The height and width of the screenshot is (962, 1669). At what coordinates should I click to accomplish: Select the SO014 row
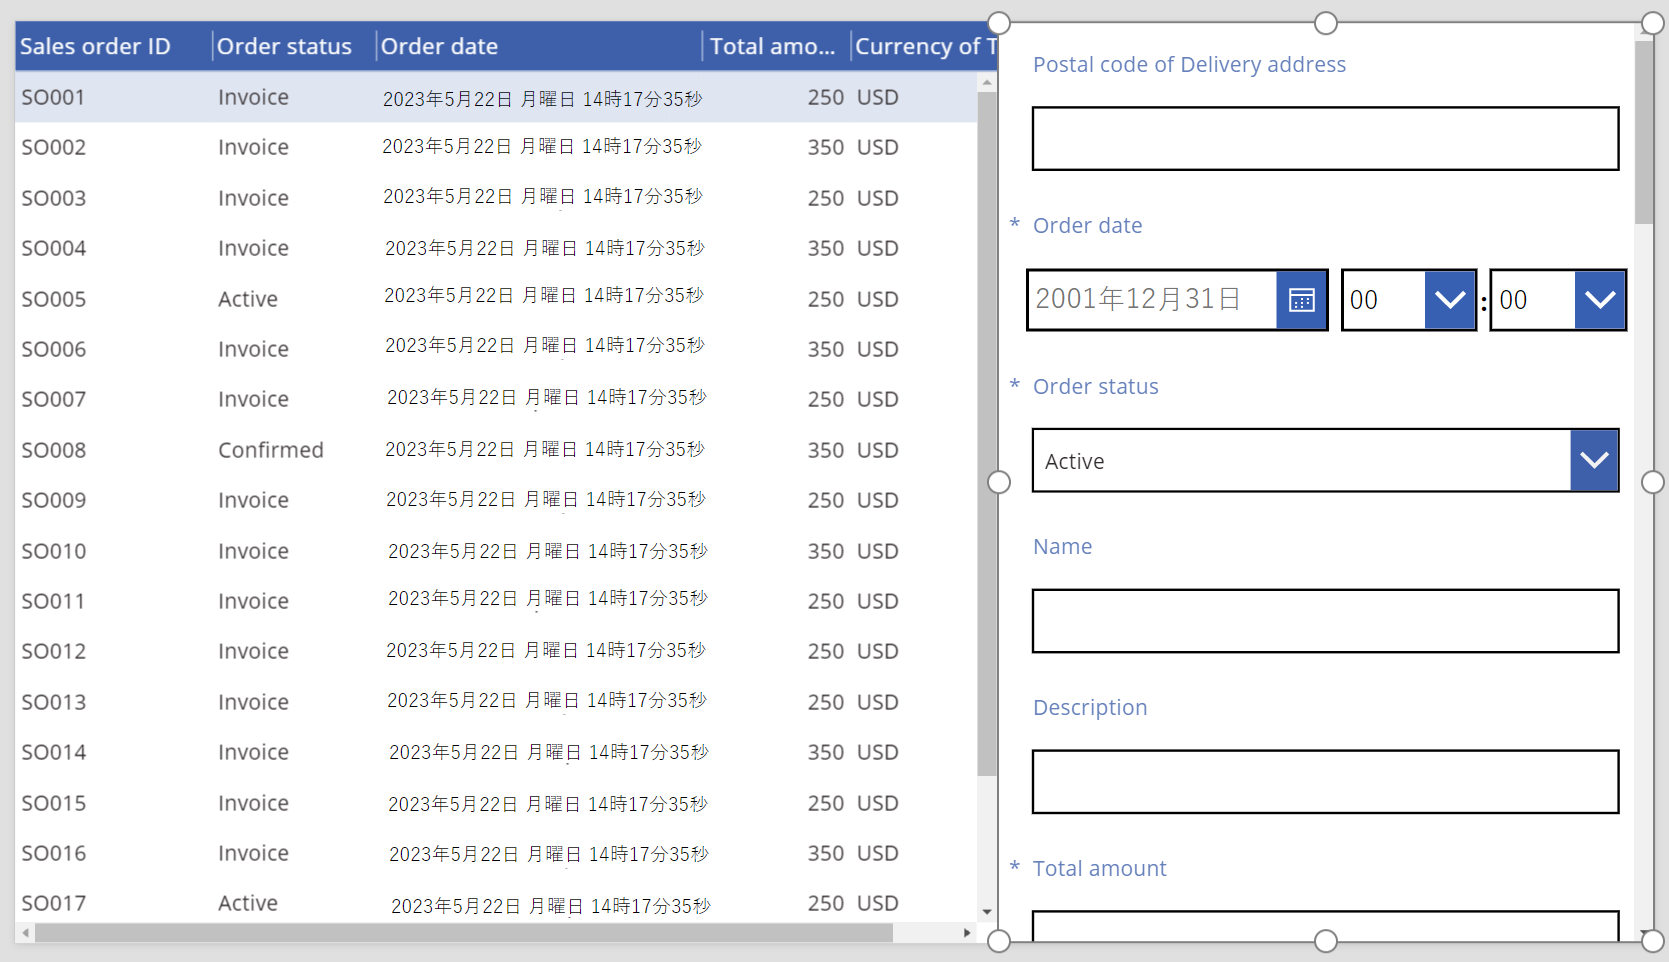click(496, 752)
